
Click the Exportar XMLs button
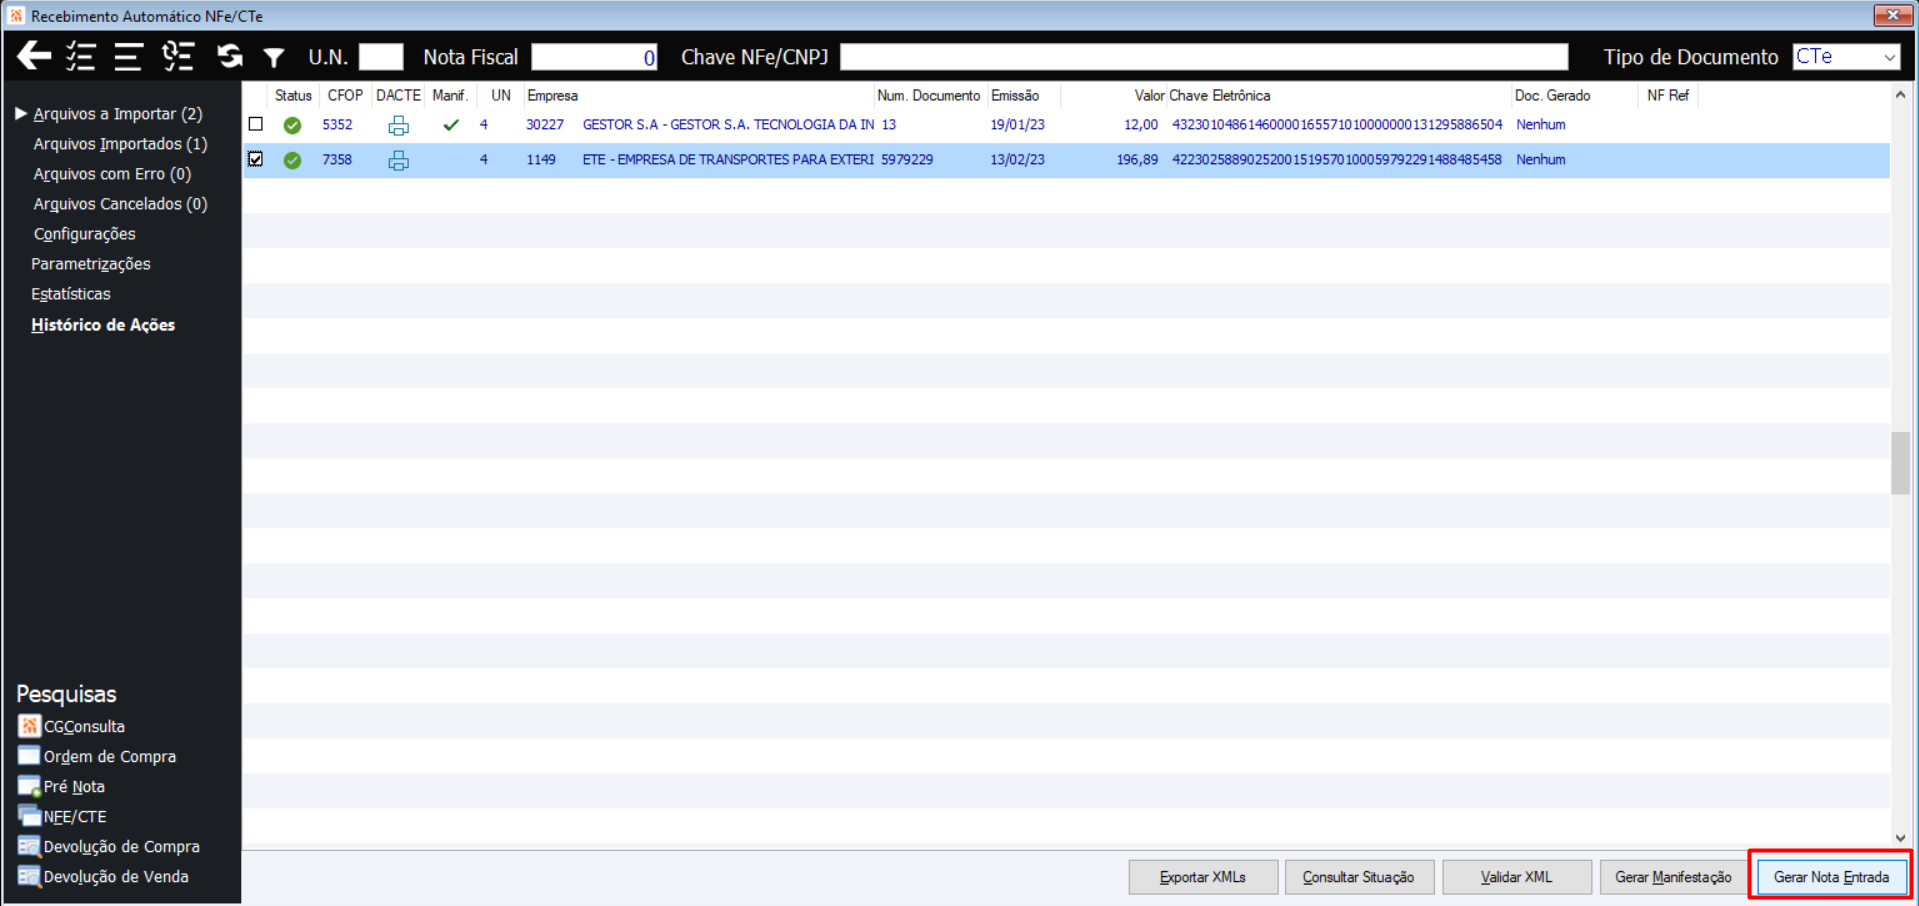tap(1203, 877)
